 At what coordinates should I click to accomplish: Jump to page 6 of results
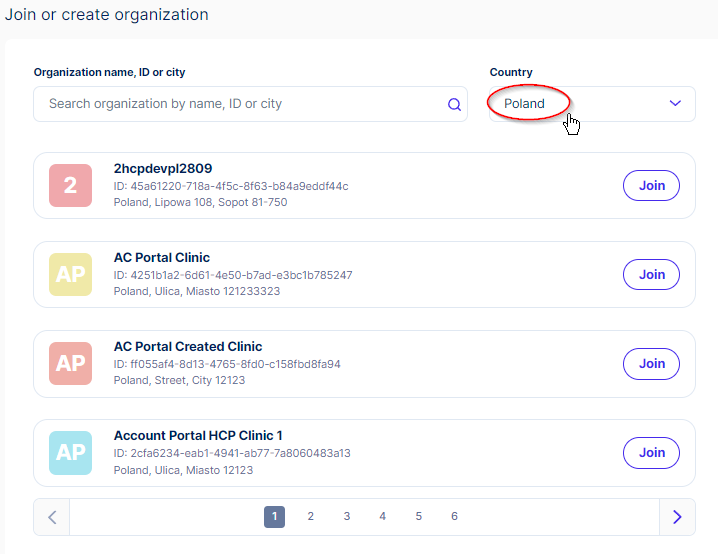pos(454,516)
